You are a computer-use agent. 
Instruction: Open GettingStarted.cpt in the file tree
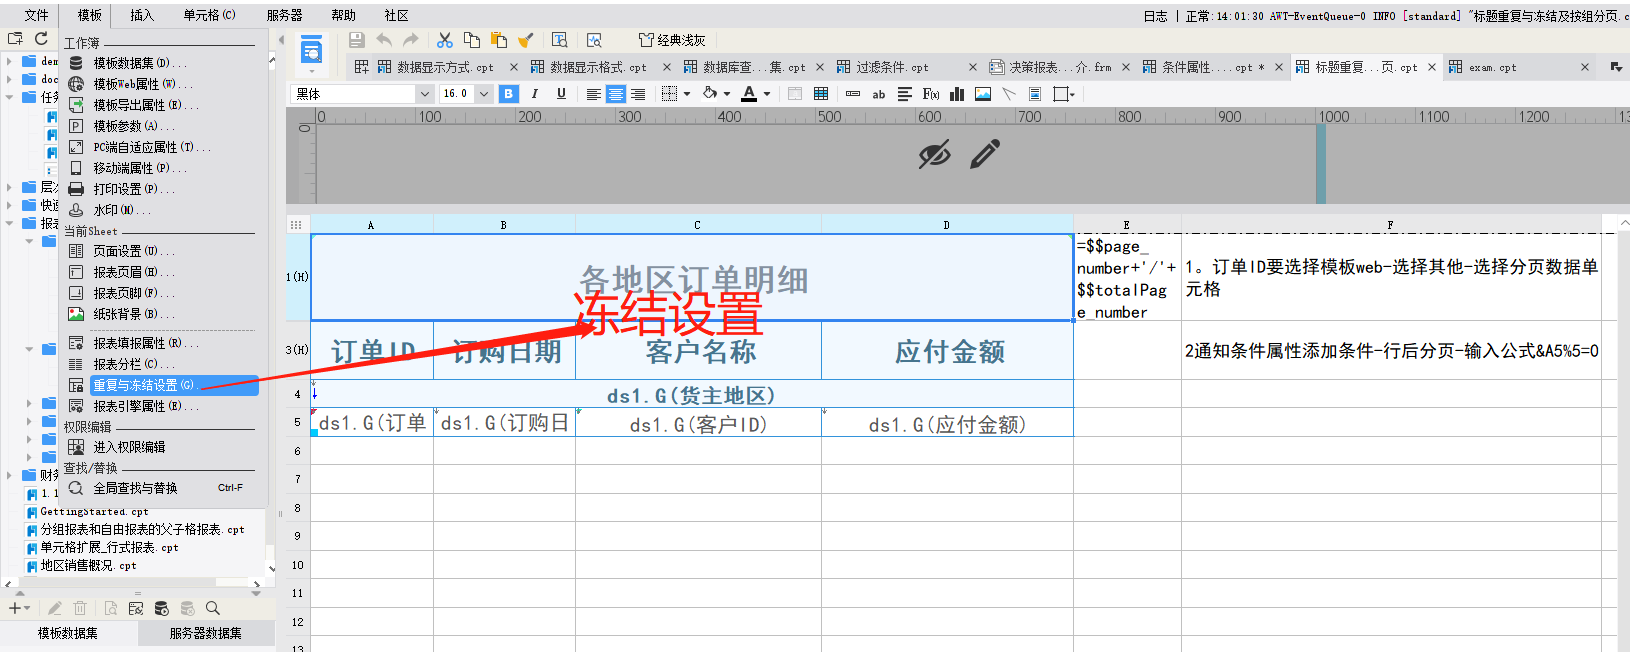coord(94,511)
